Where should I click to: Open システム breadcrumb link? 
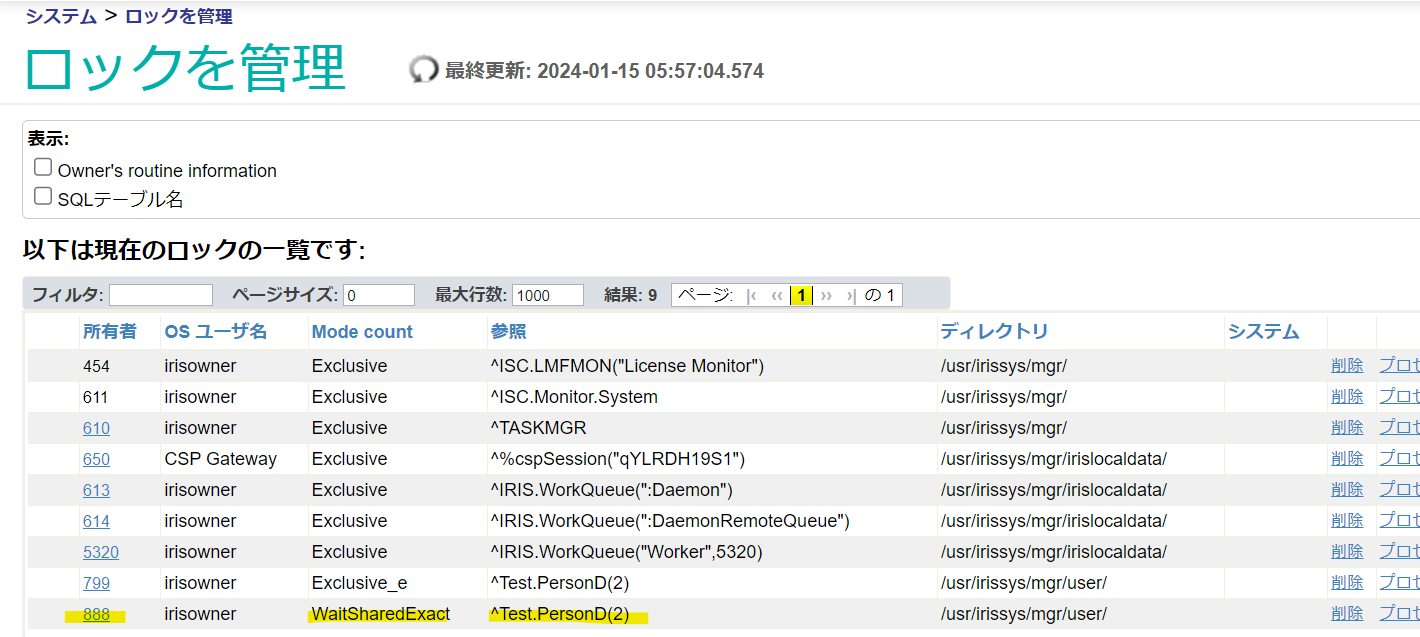pyautogui.click(x=61, y=16)
